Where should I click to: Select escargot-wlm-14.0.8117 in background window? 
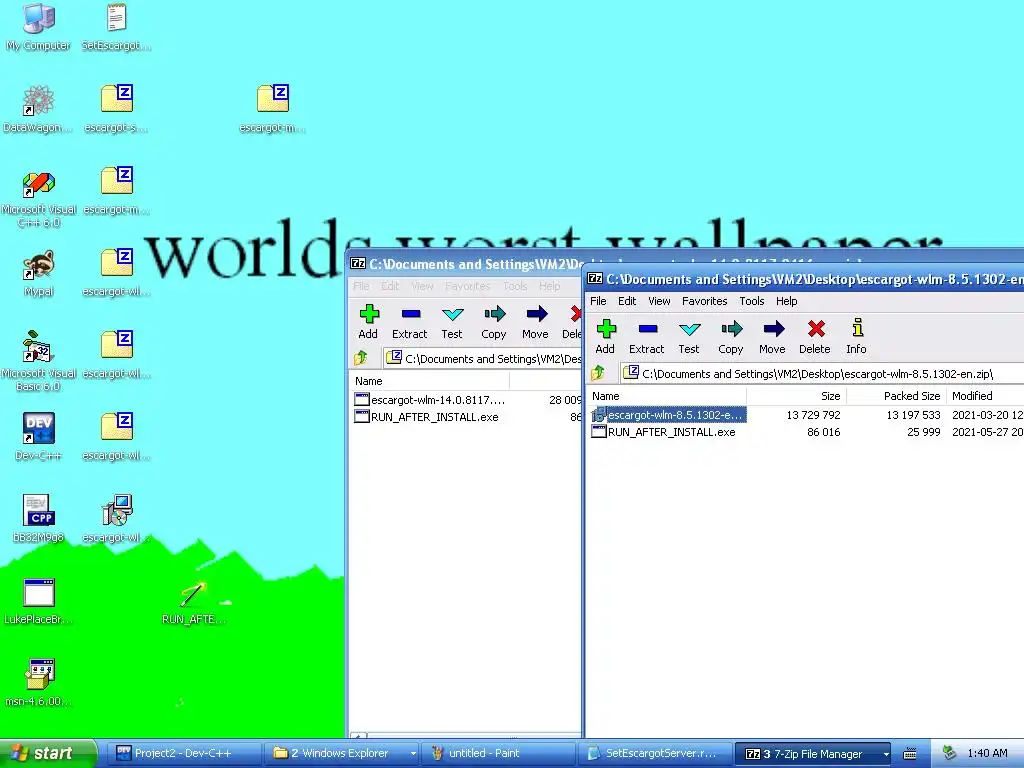(x=430, y=400)
